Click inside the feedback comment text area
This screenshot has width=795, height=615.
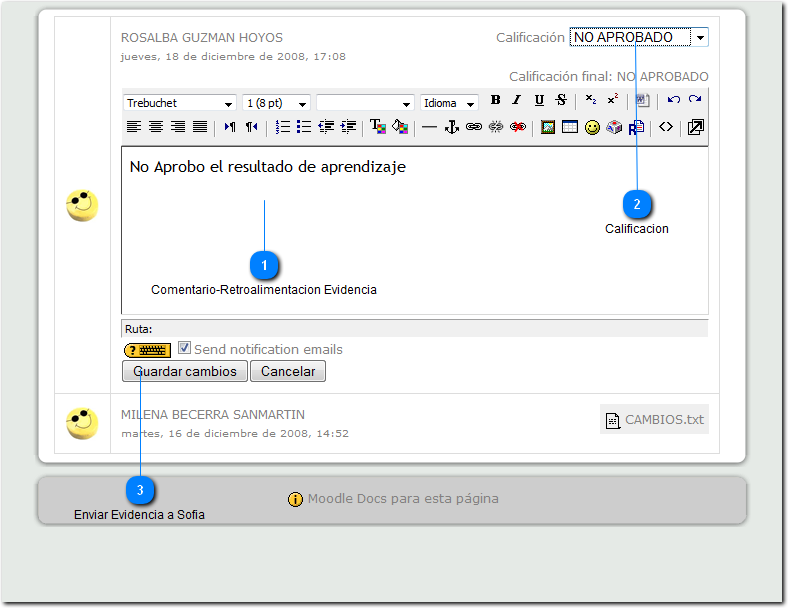pos(415,231)
